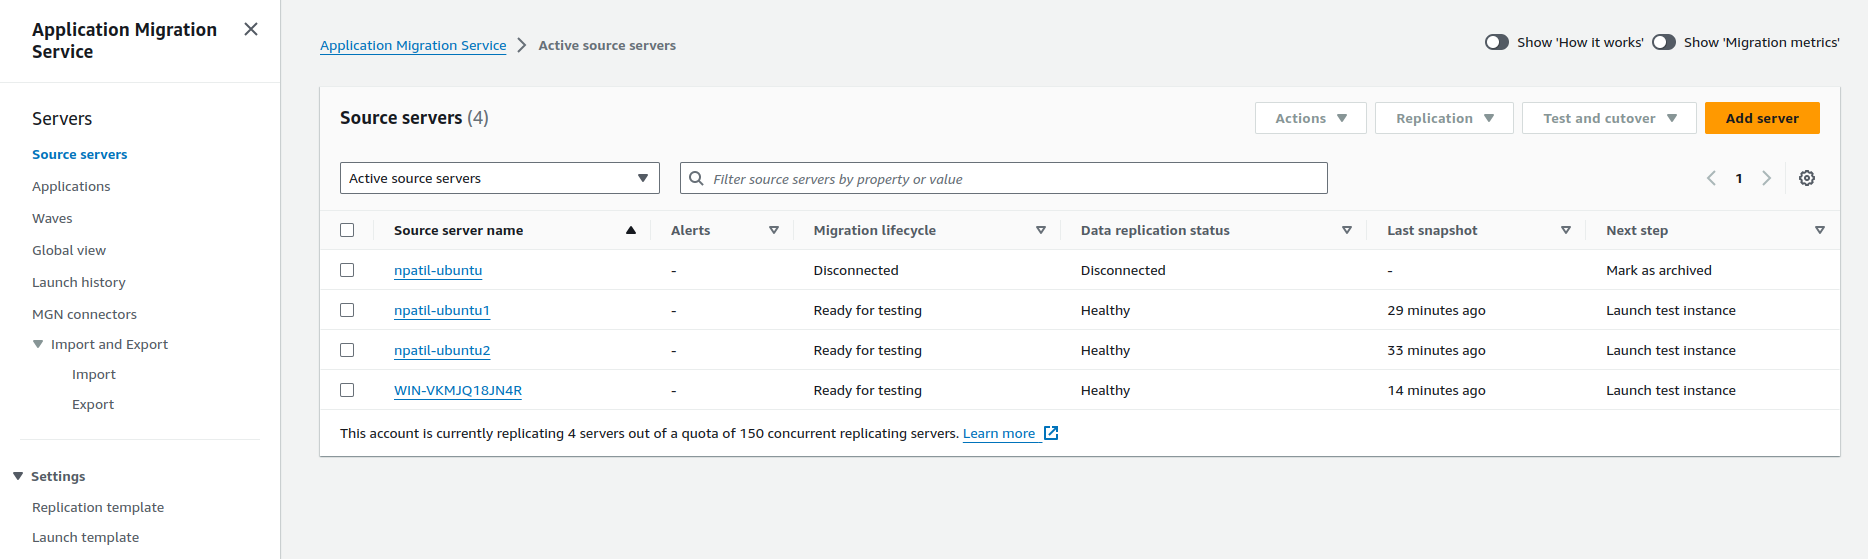This screenshot has height=559, width=1868.
Task: Open the Actions dropdown
Action: 1311,118
